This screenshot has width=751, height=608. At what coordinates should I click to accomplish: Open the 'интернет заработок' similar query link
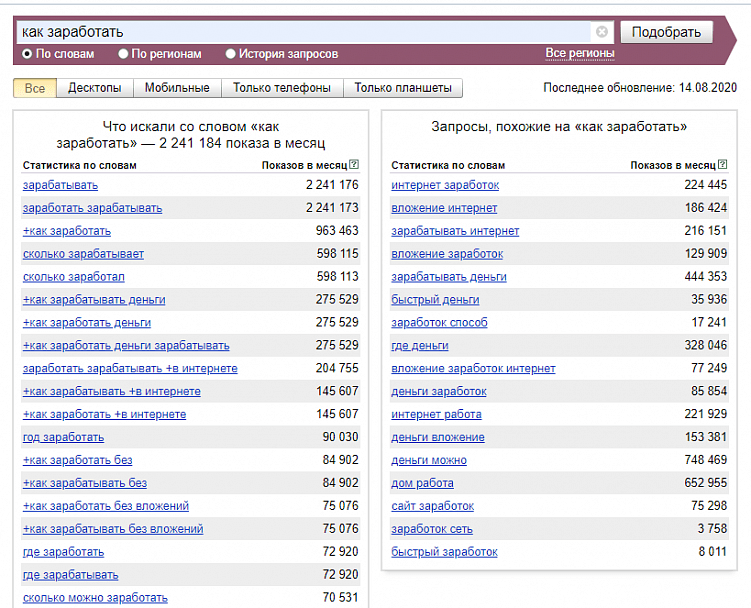445,185
